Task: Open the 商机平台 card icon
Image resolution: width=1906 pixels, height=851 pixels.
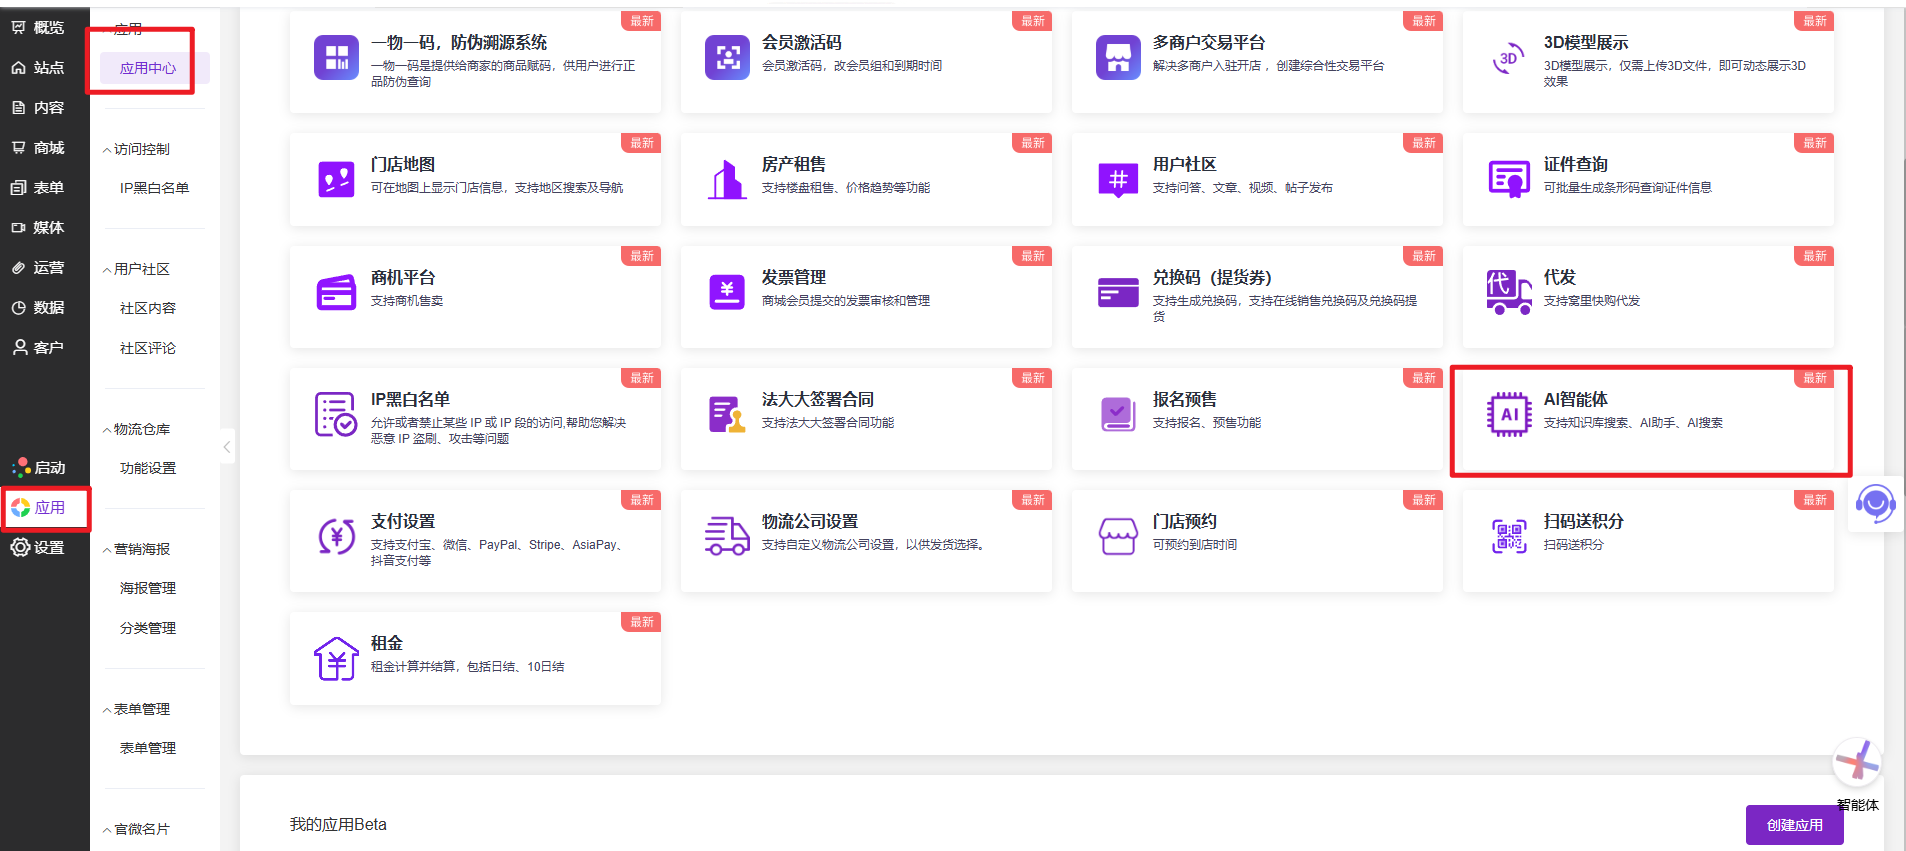Action: (336, 292)
